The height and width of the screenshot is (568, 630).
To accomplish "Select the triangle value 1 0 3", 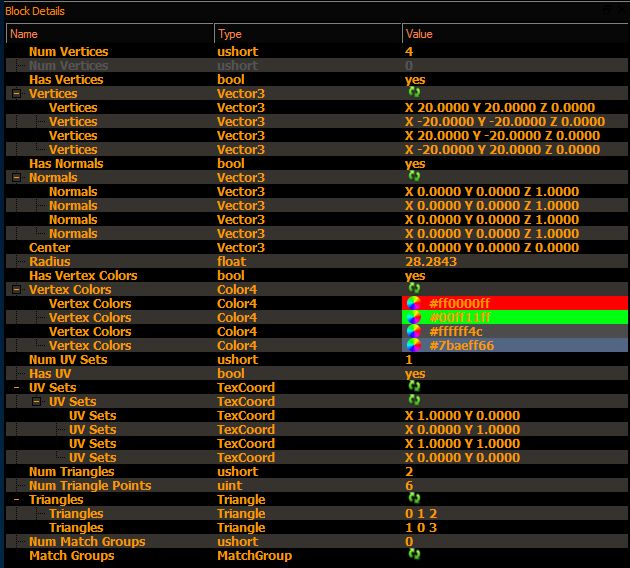I will [x=421, y=528].
